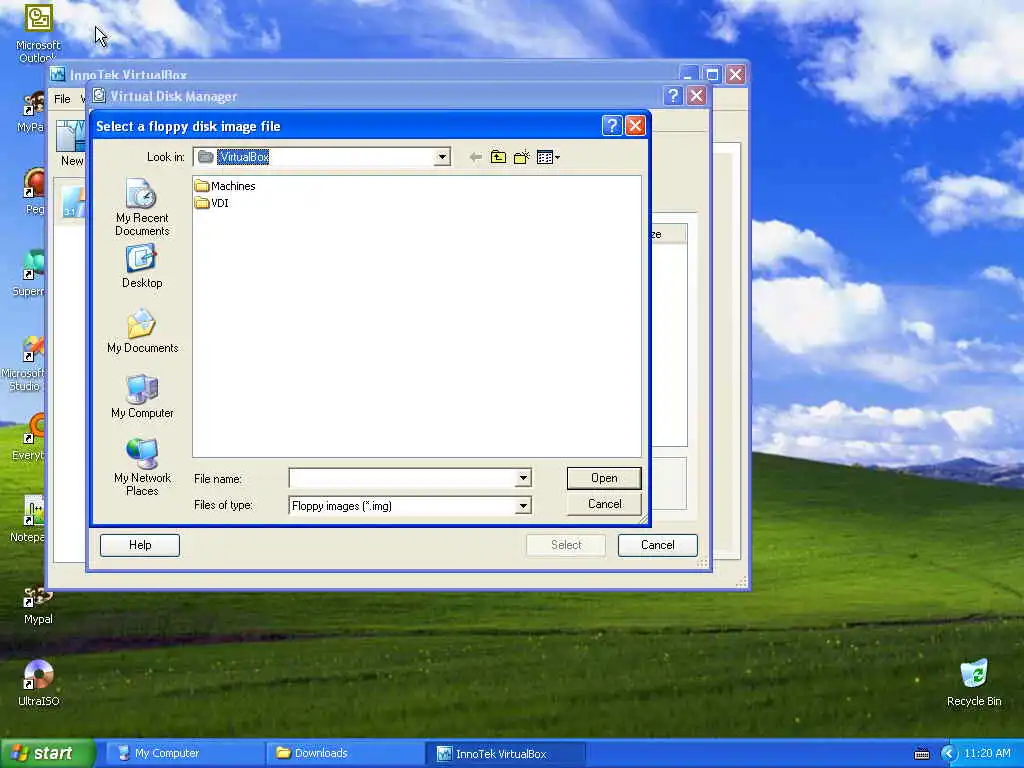
Task: Open My Network Places shortcut
Action: point(142,466)
